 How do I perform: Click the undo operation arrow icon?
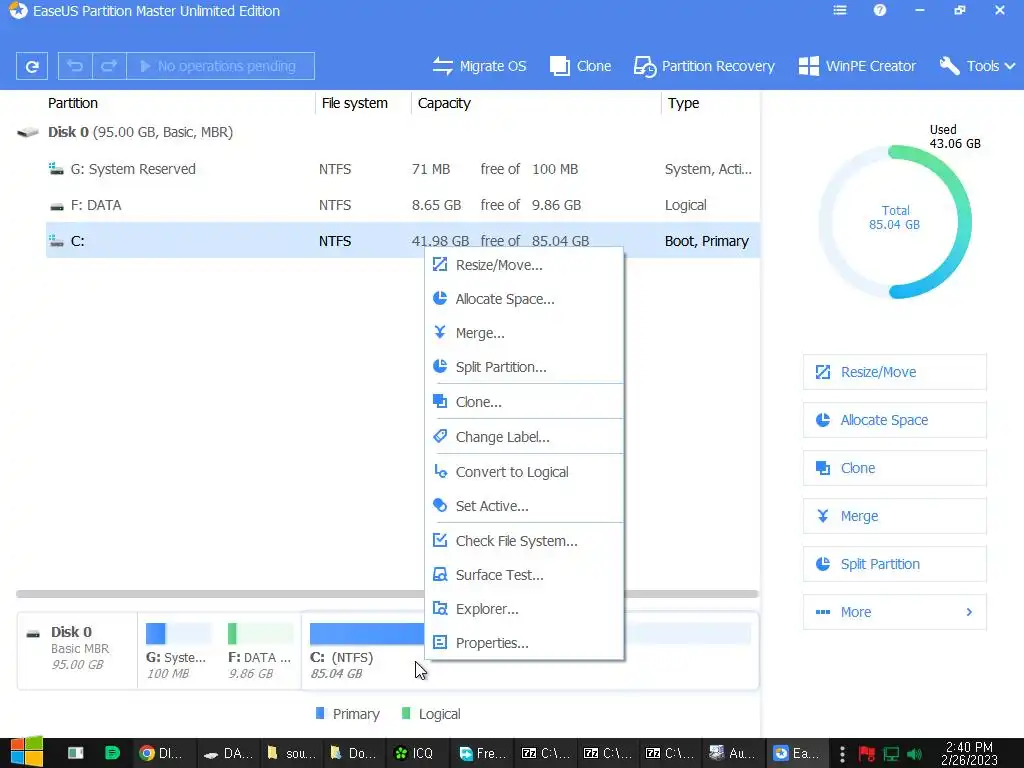click(75, 66)
